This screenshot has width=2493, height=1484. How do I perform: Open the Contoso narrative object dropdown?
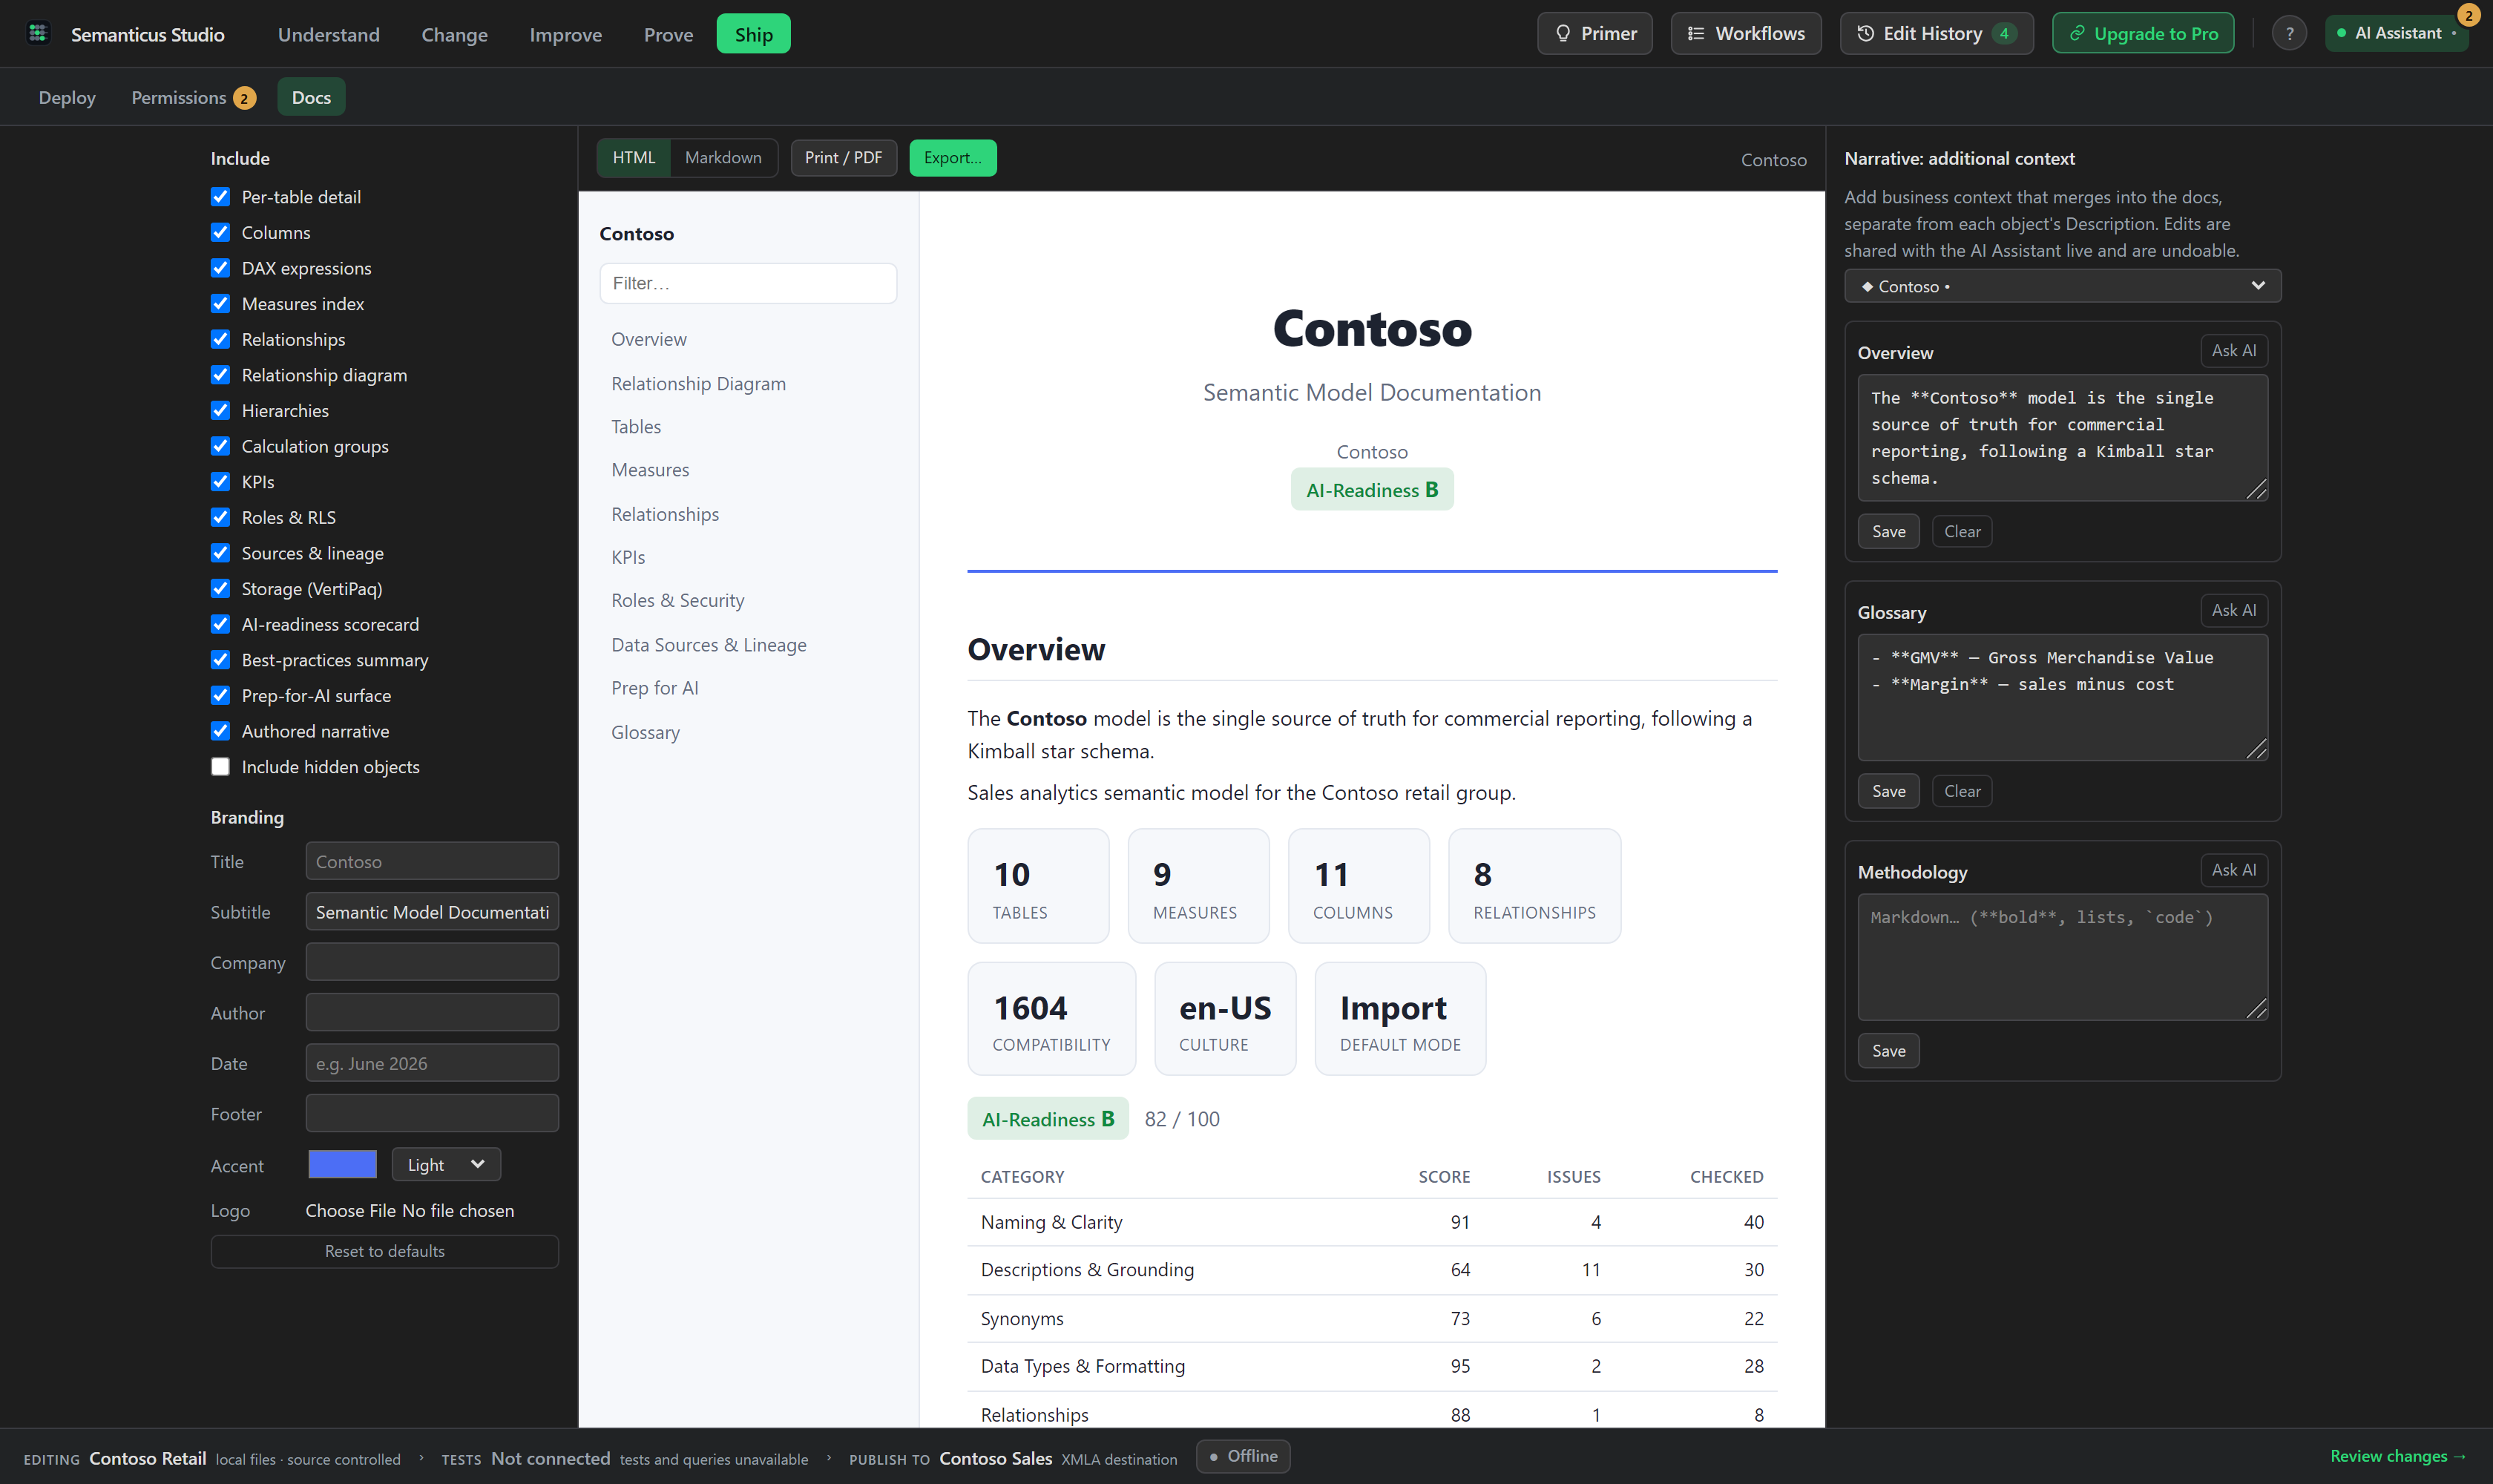(x=2062, y=286)
